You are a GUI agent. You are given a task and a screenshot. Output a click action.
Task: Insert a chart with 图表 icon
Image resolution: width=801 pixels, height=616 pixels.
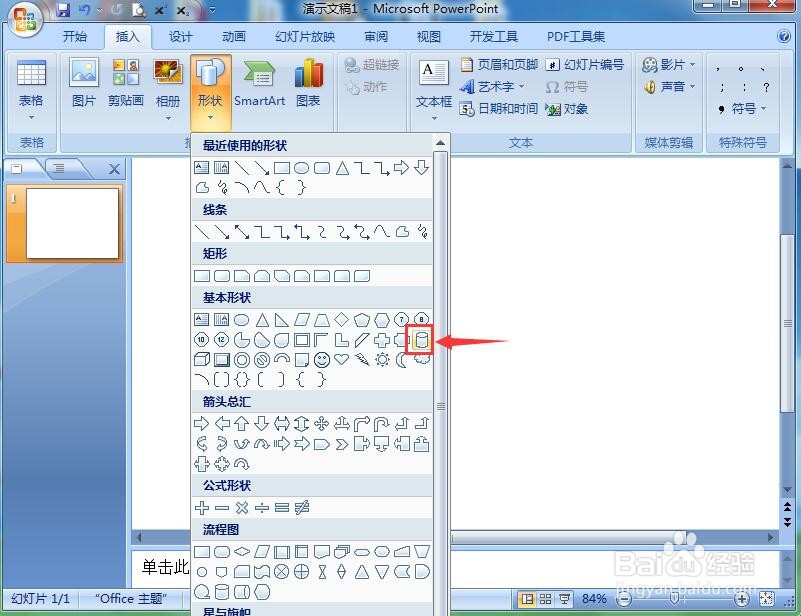click(x=309, y=83)
